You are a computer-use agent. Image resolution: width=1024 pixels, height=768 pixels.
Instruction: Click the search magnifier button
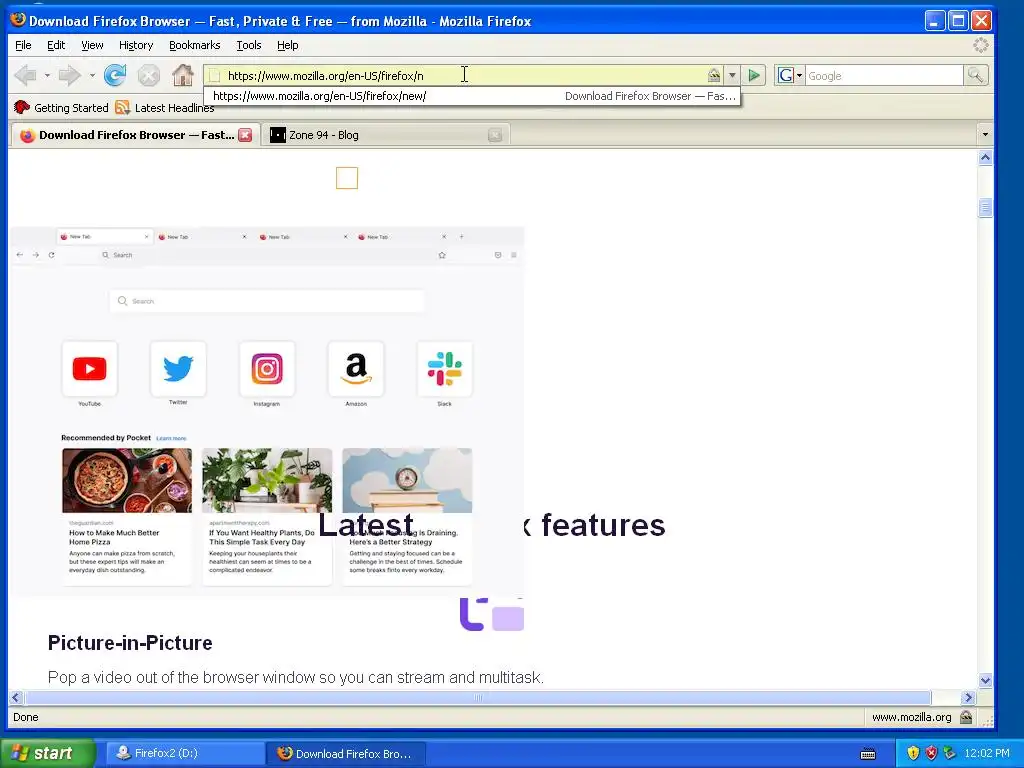975,76
